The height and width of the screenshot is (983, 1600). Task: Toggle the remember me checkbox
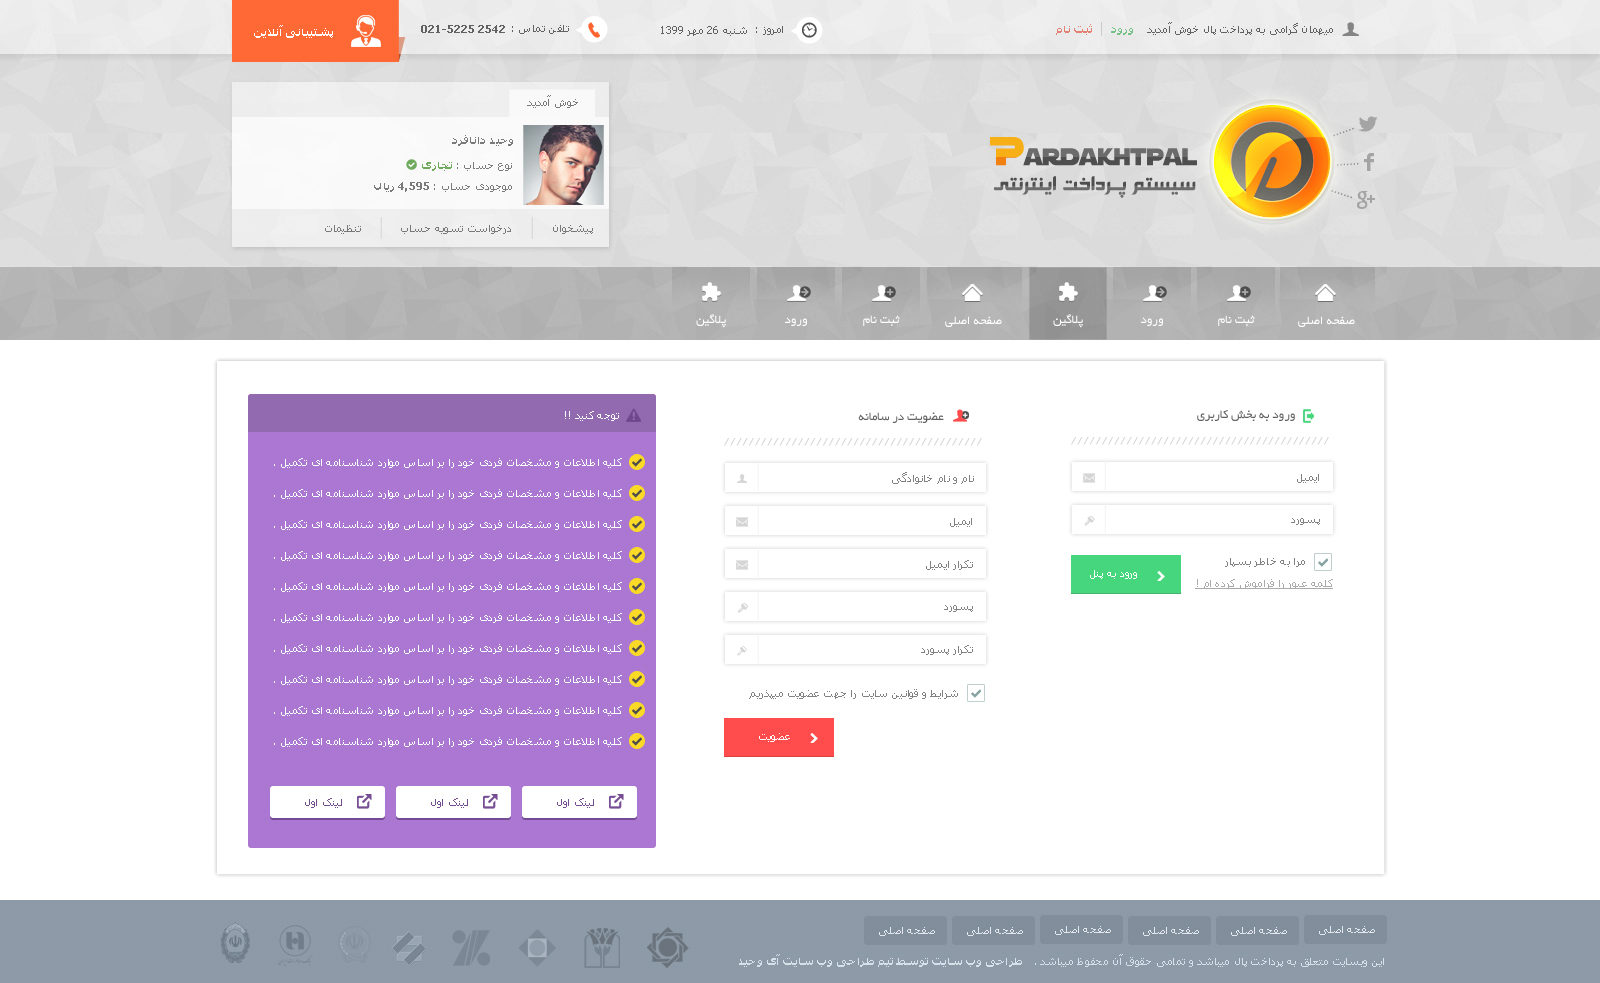[1322, 562]
